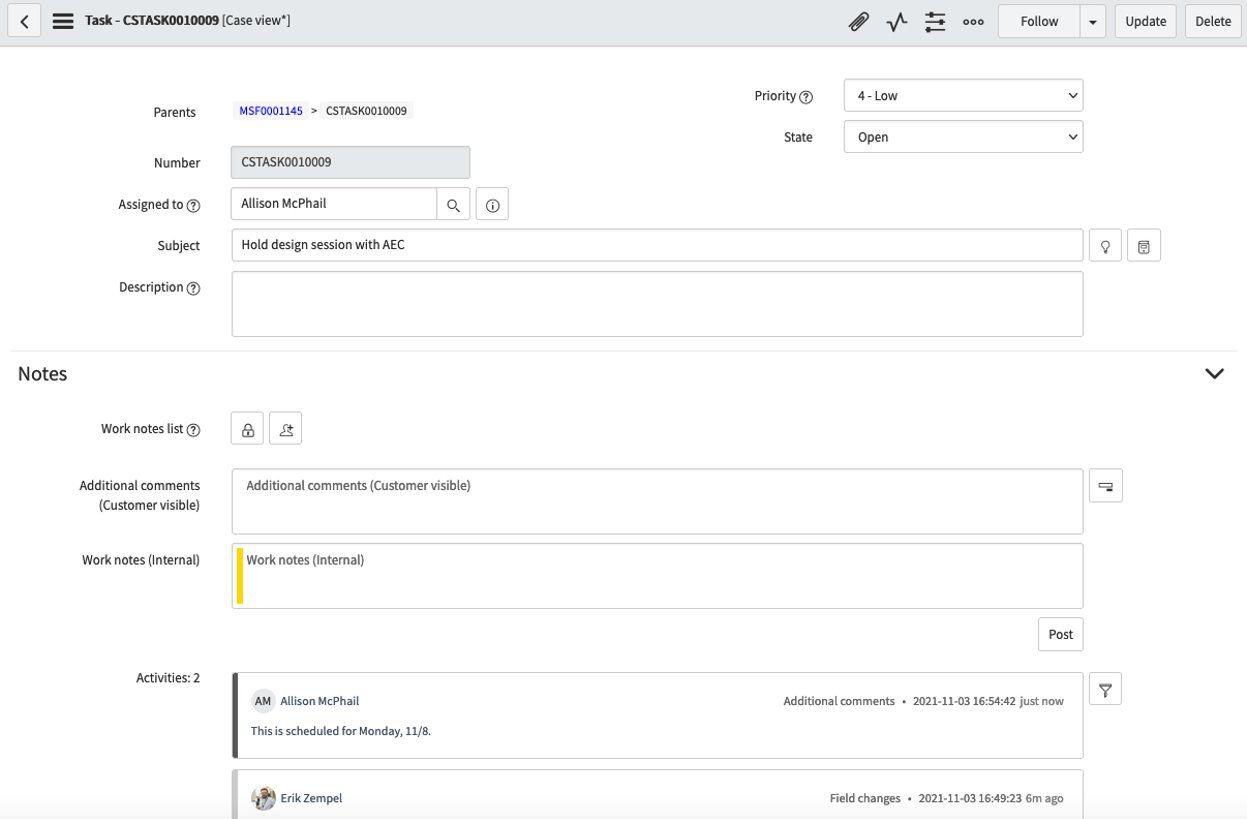Click the Follow button

point(1039,21)
